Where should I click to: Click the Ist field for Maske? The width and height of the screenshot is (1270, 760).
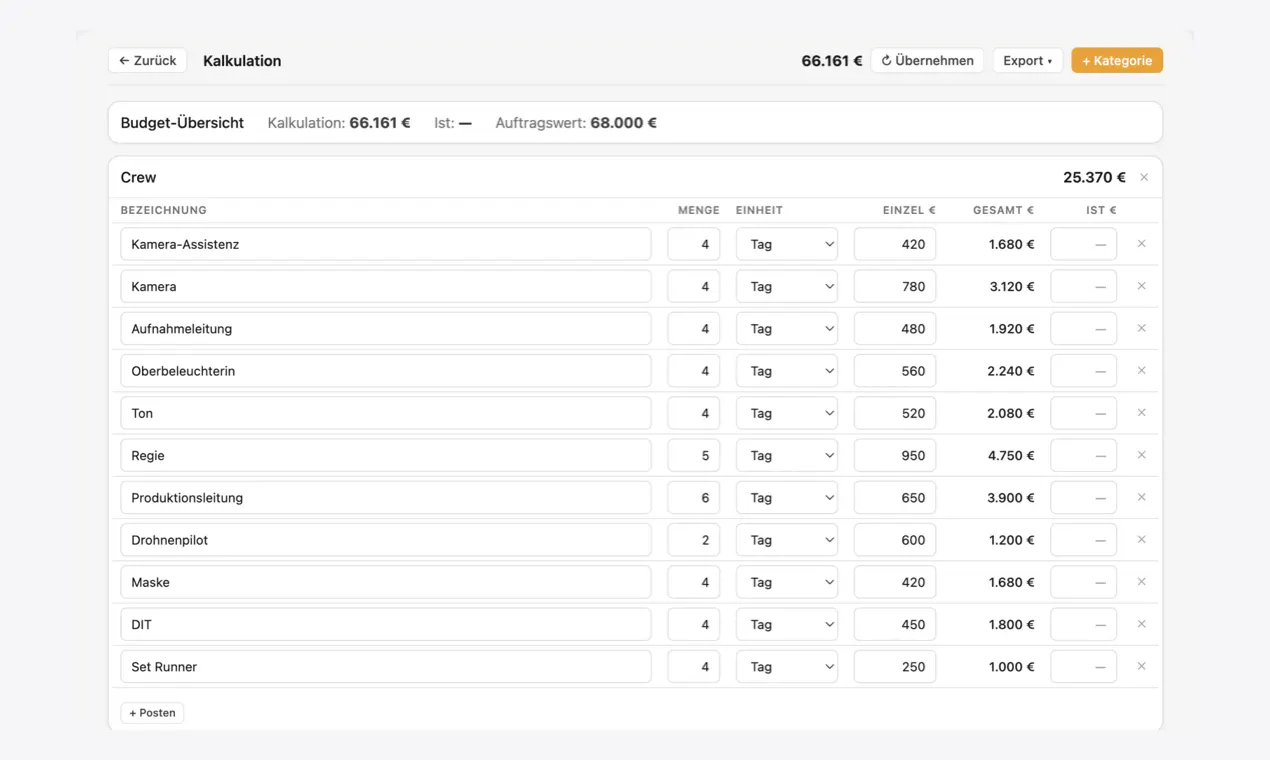tap(1084, 582)
